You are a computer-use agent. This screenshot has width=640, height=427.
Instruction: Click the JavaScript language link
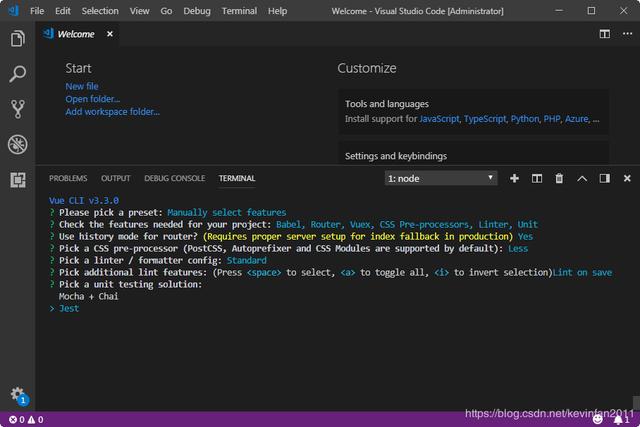439,119
